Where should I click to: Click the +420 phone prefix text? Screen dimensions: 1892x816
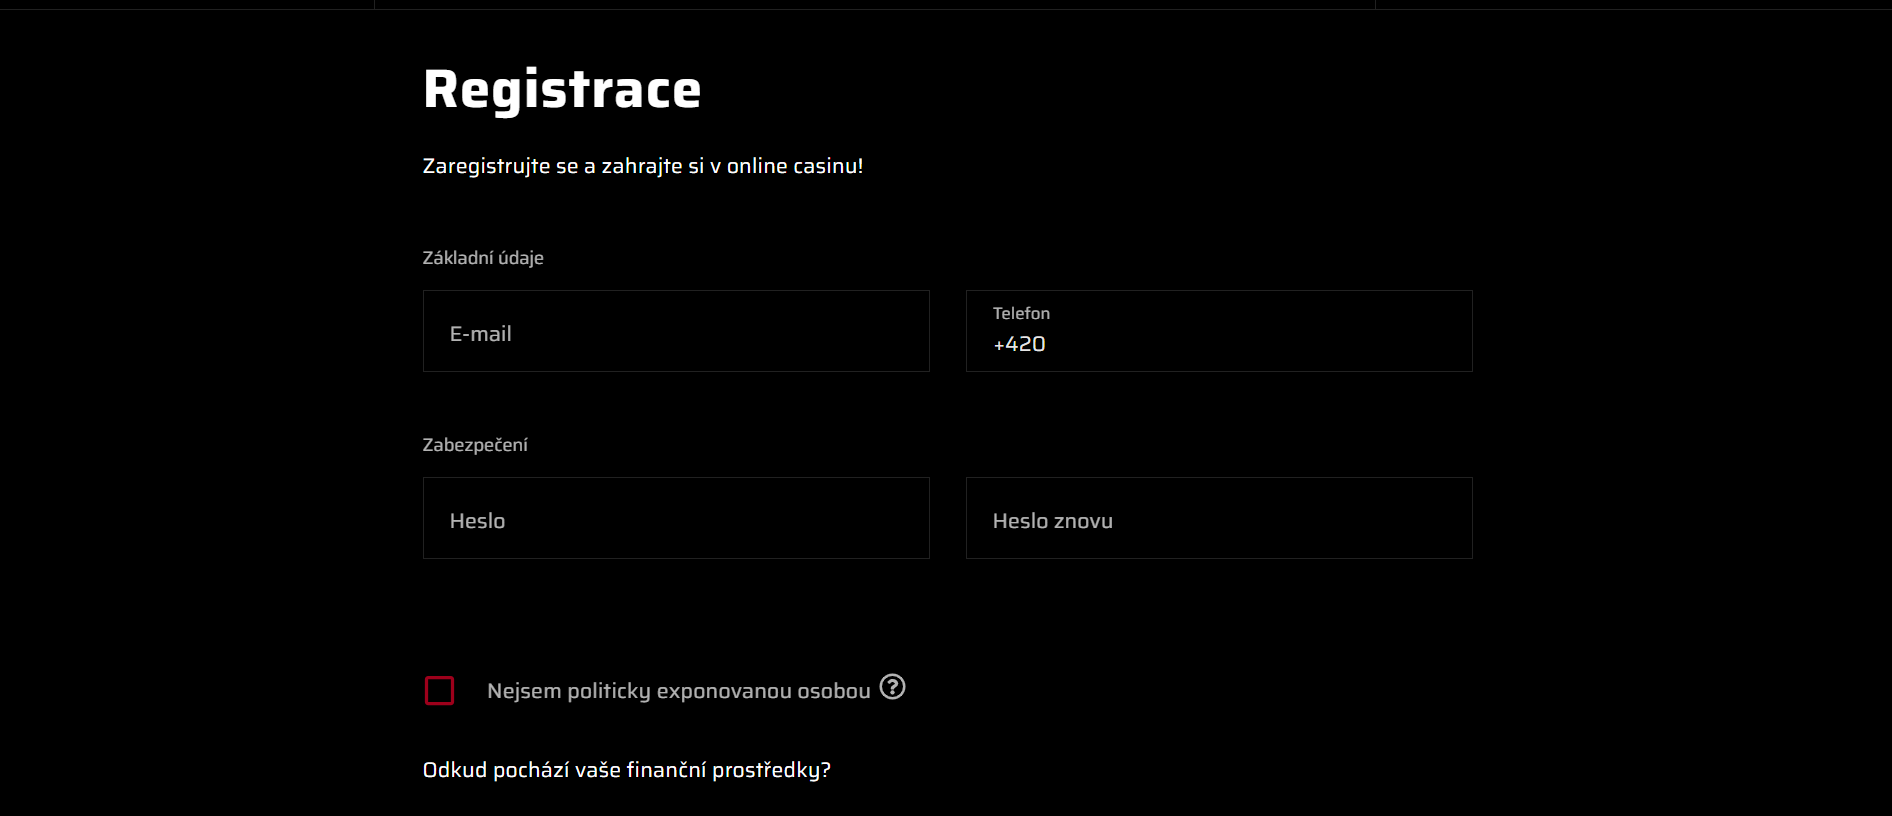[1019, 344]
